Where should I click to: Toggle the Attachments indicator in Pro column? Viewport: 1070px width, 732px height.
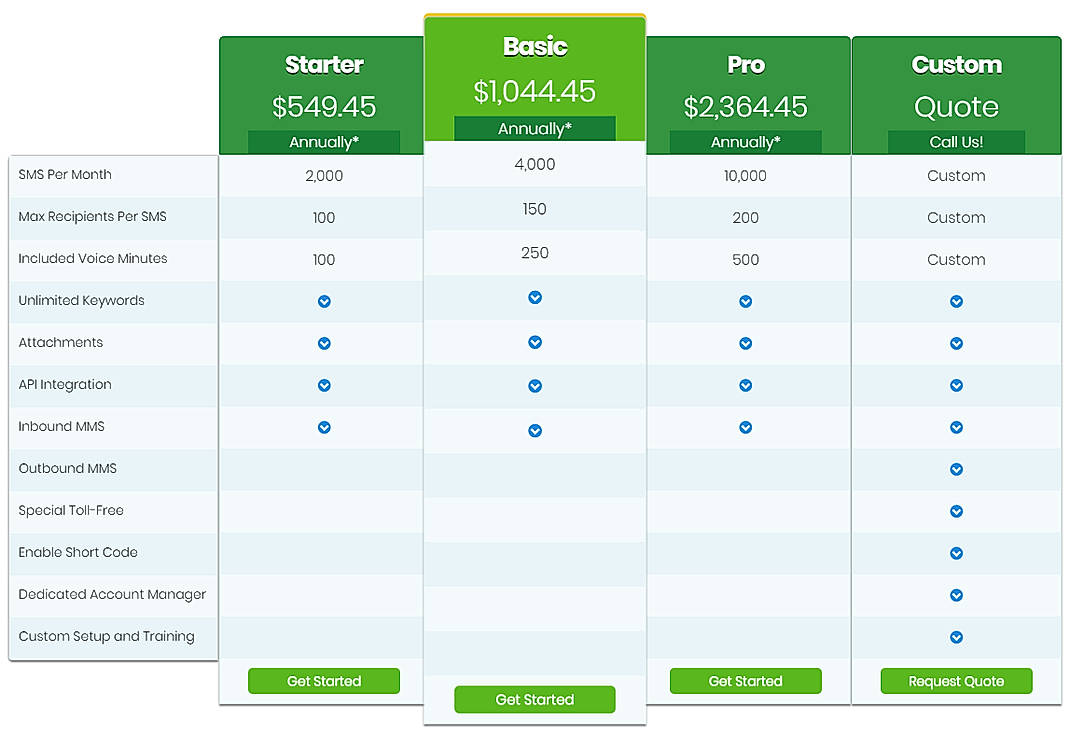pos(746,343)
